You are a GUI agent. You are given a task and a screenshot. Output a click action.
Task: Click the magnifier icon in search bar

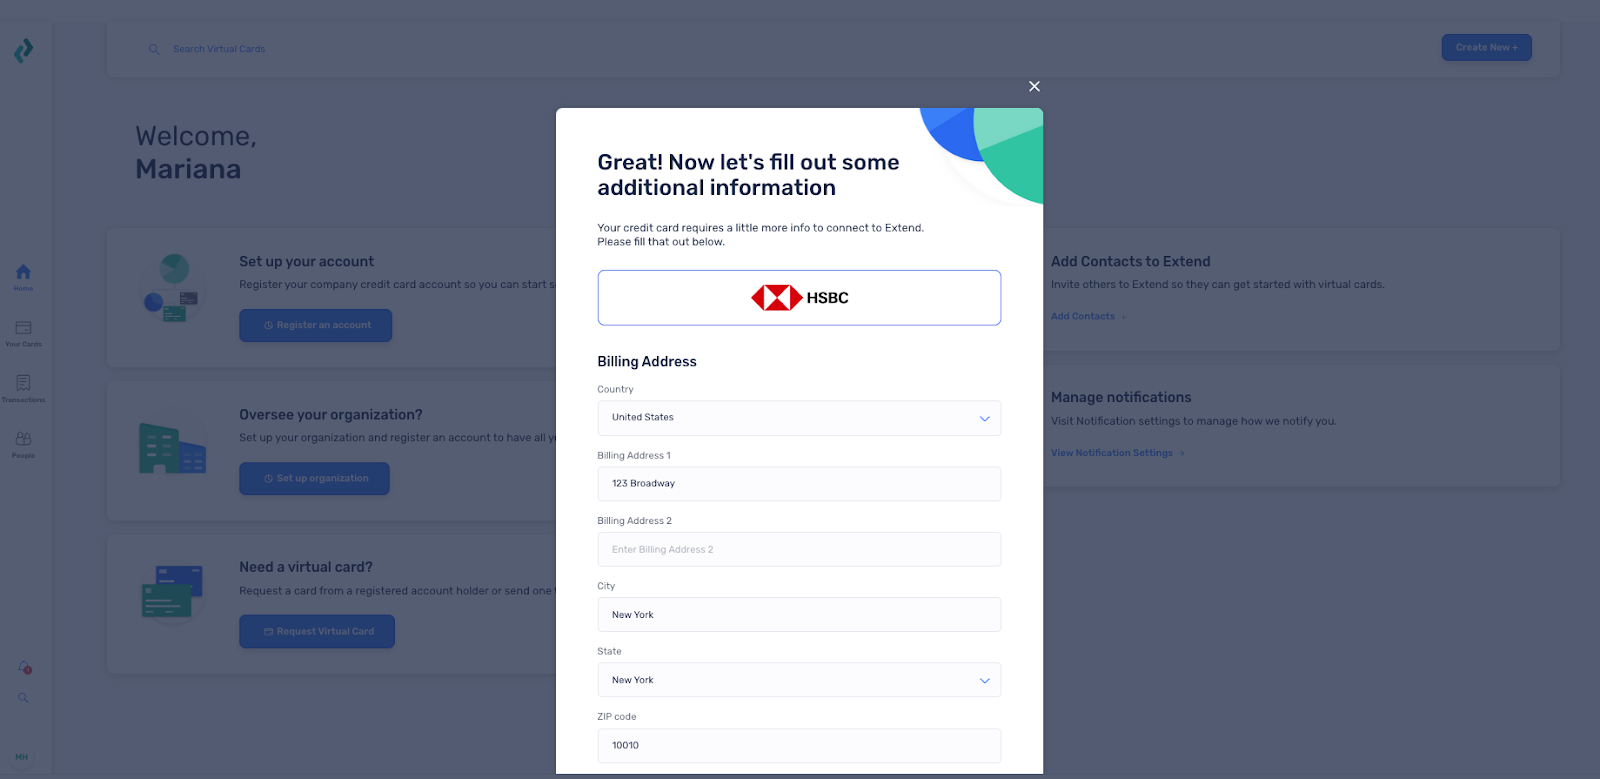tap(154, 48)
